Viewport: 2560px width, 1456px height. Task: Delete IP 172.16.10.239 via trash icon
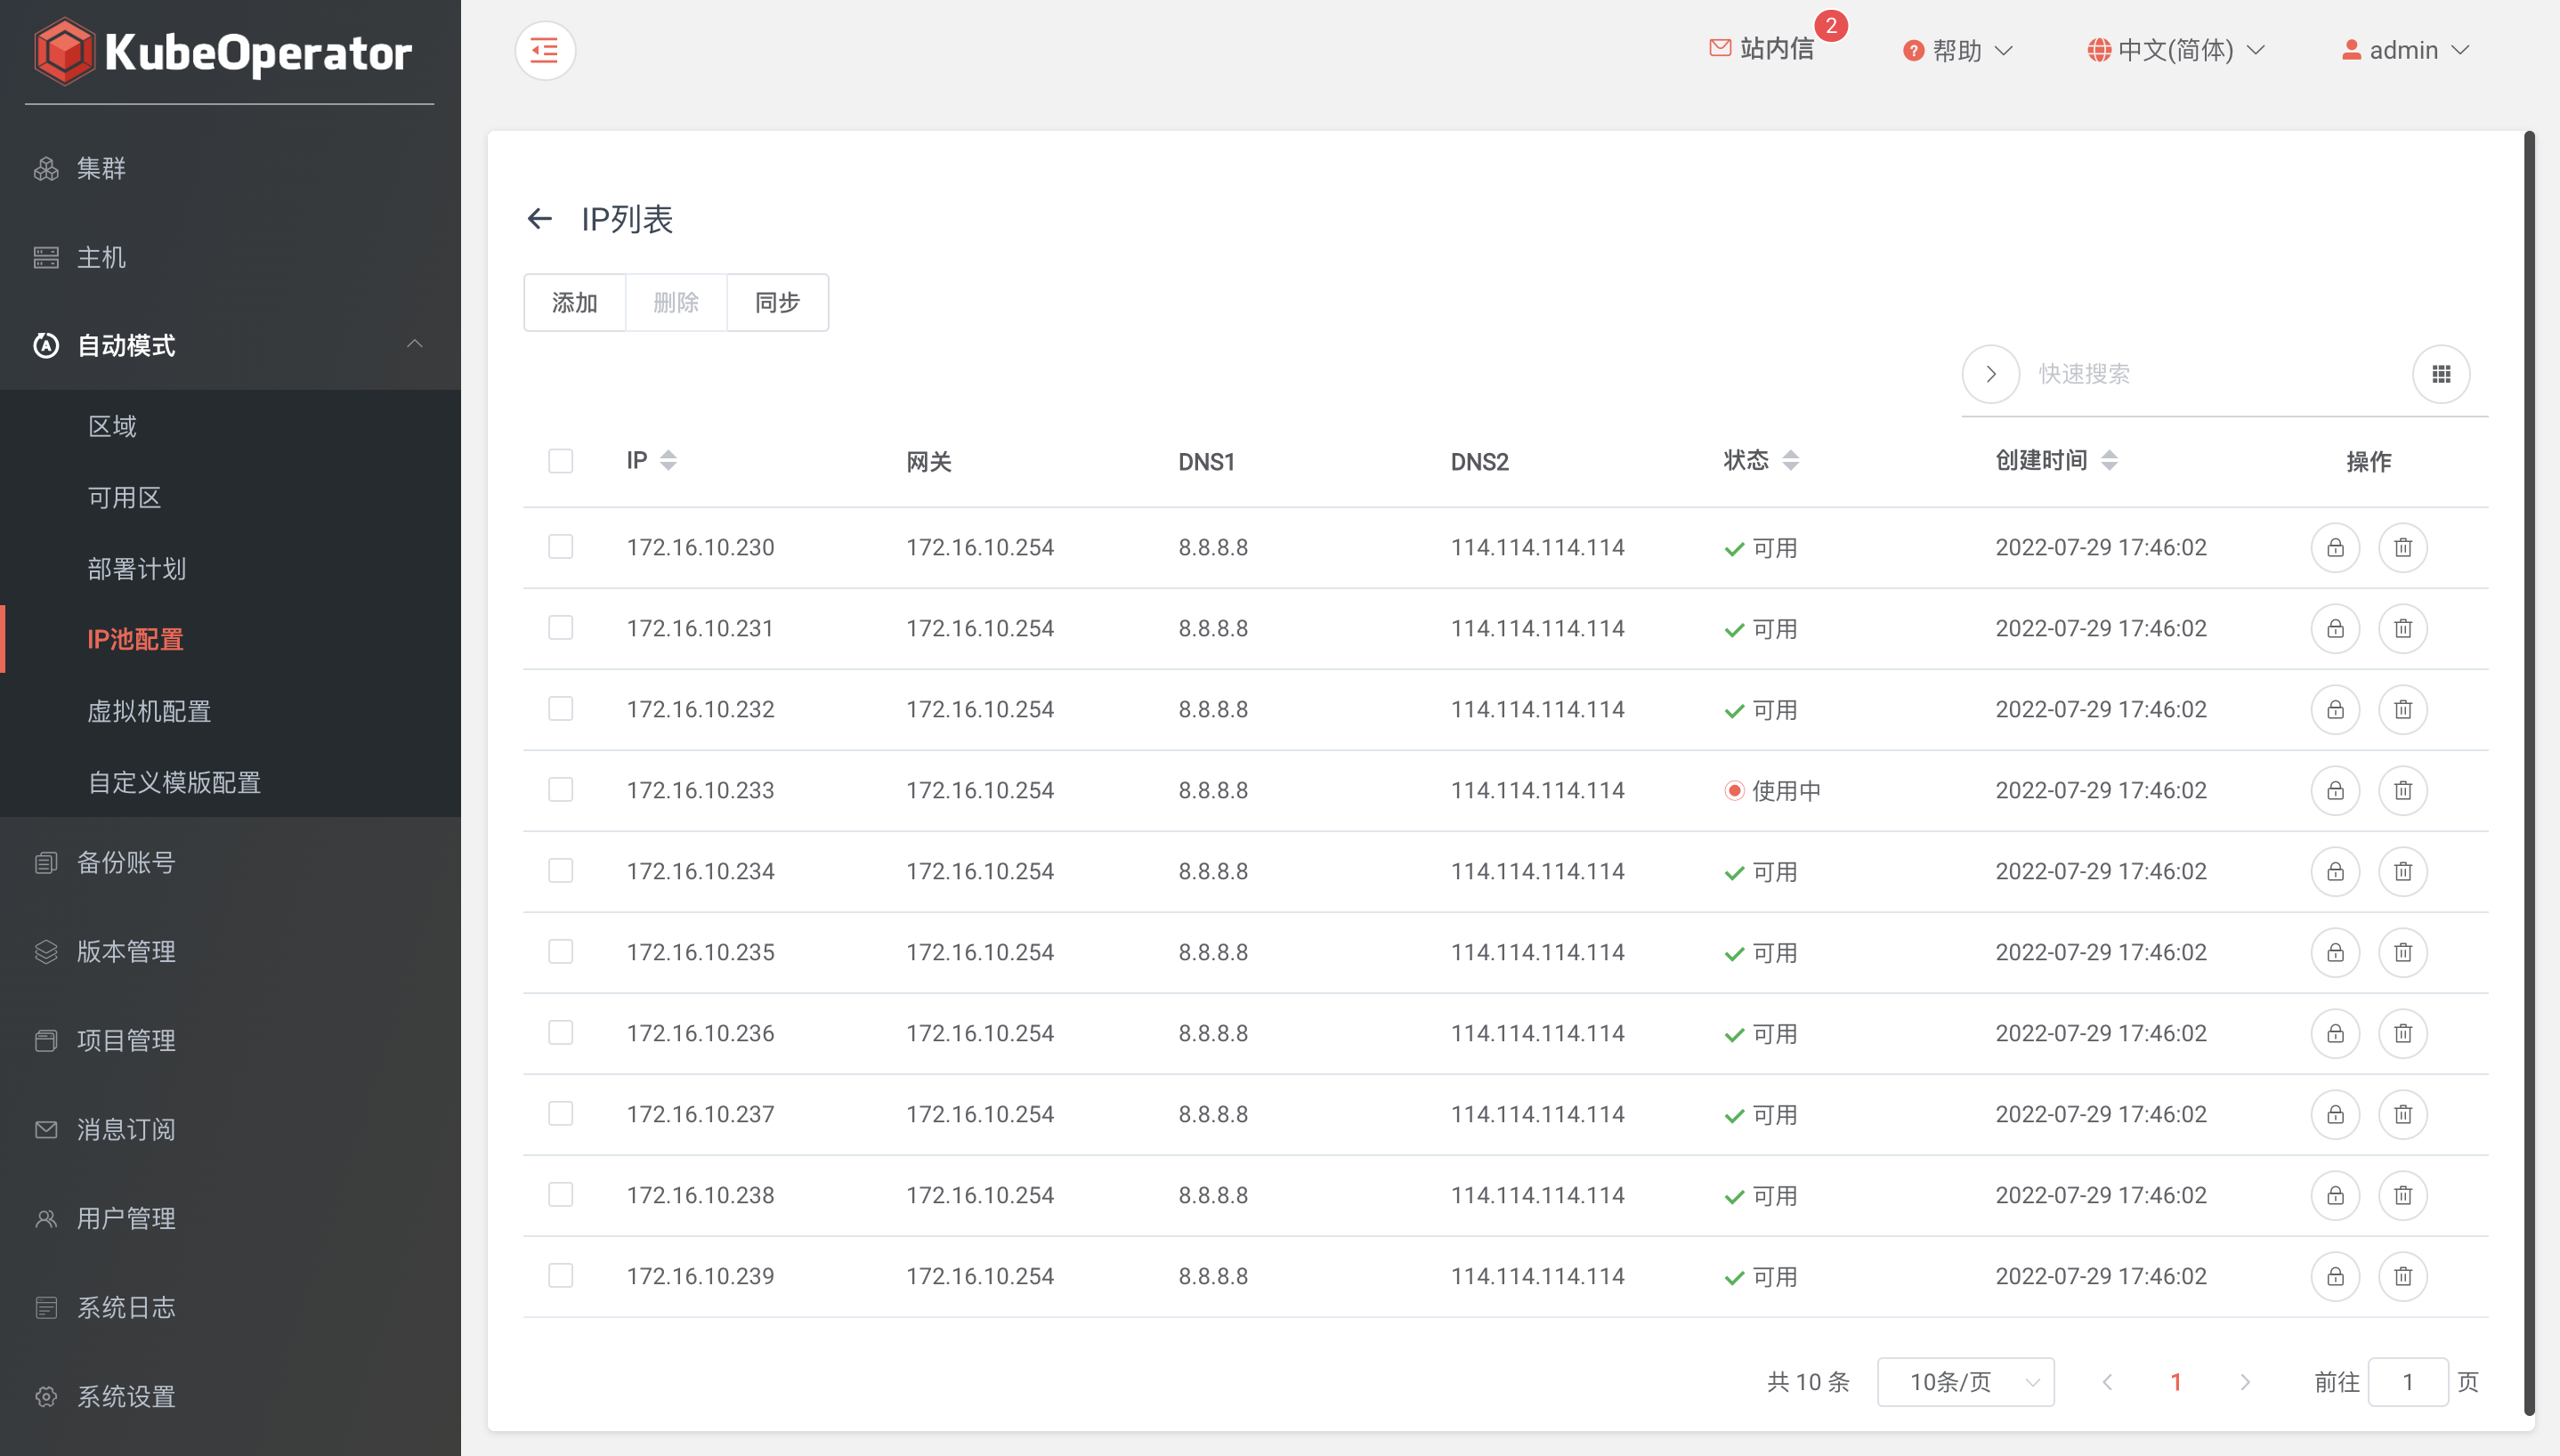tap(2403, 1277)
